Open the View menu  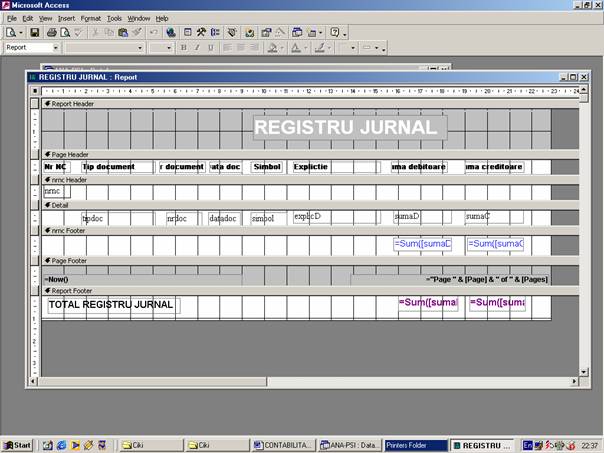[45, 18]
